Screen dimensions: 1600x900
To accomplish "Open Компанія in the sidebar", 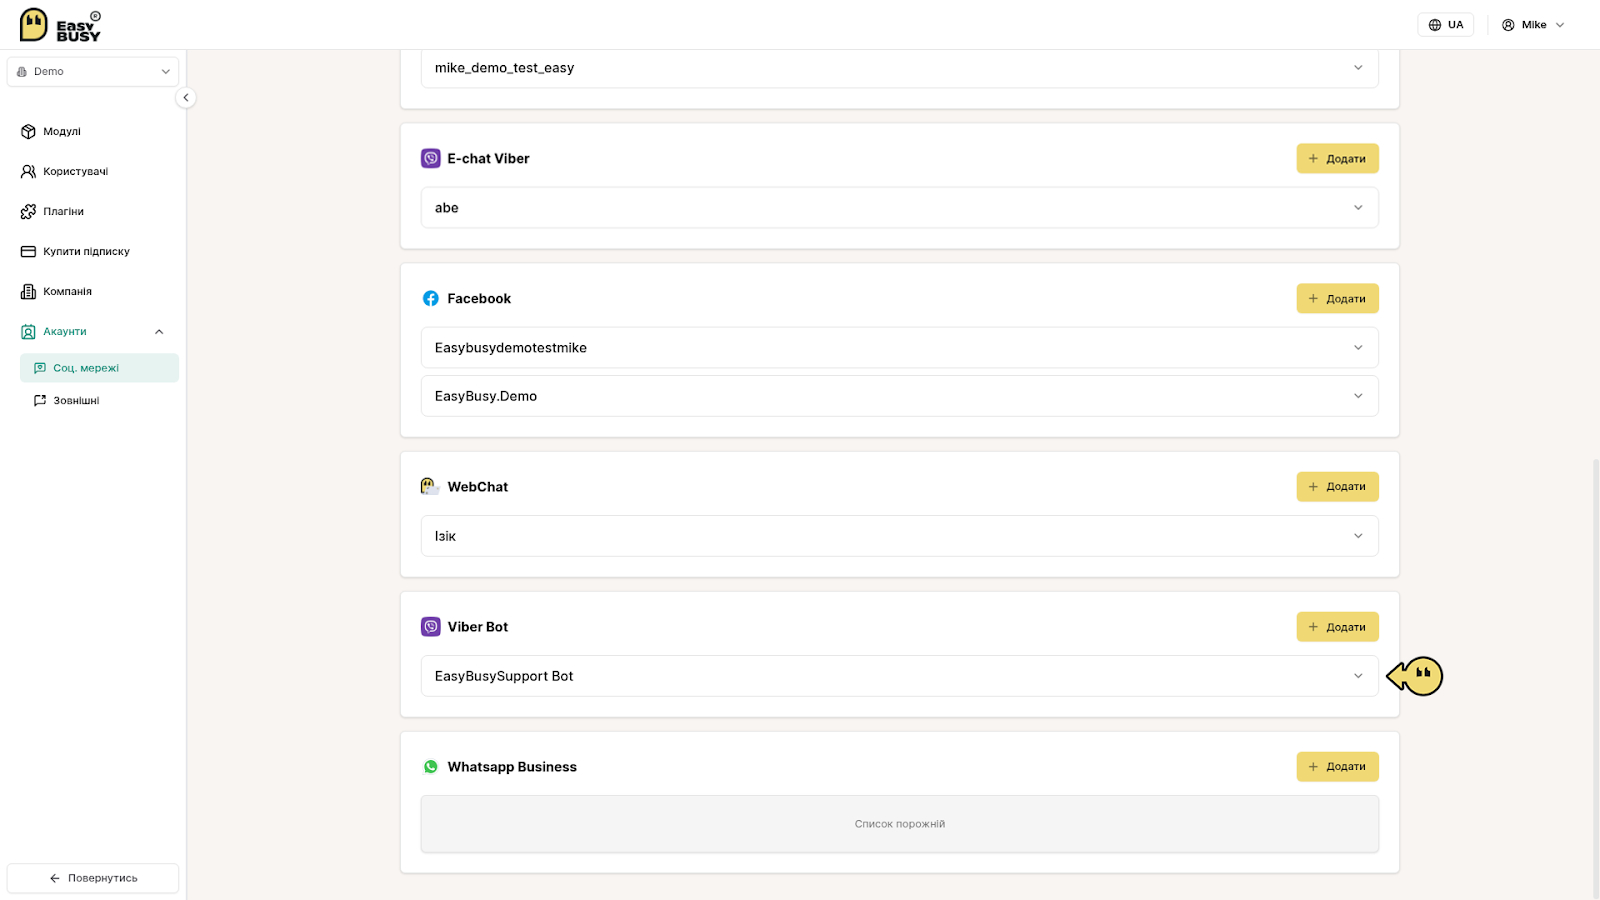I will tap(67, 292).
